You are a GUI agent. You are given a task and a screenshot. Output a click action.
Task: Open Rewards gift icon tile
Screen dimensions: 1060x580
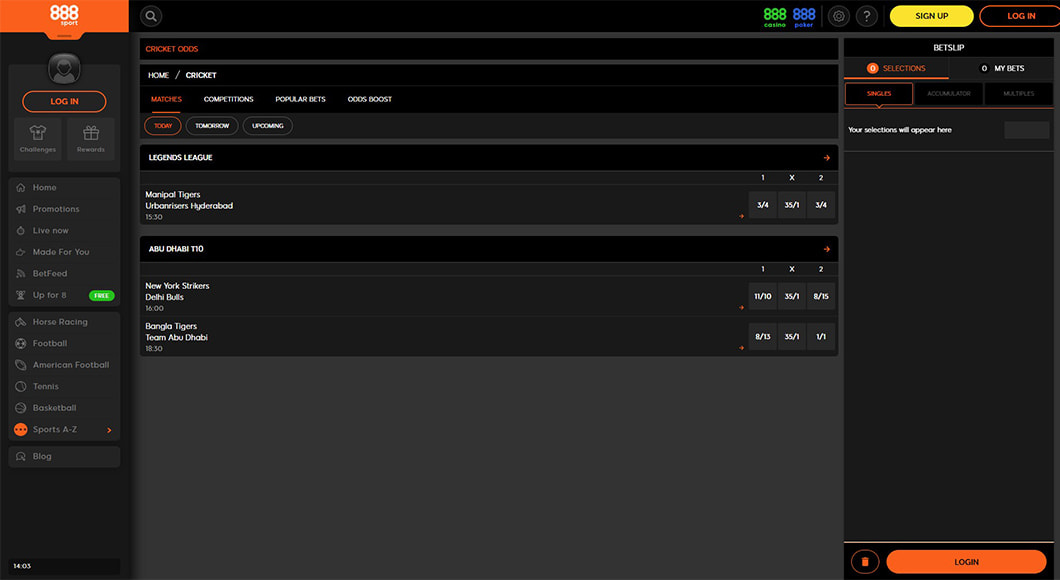tap(91, 139)
